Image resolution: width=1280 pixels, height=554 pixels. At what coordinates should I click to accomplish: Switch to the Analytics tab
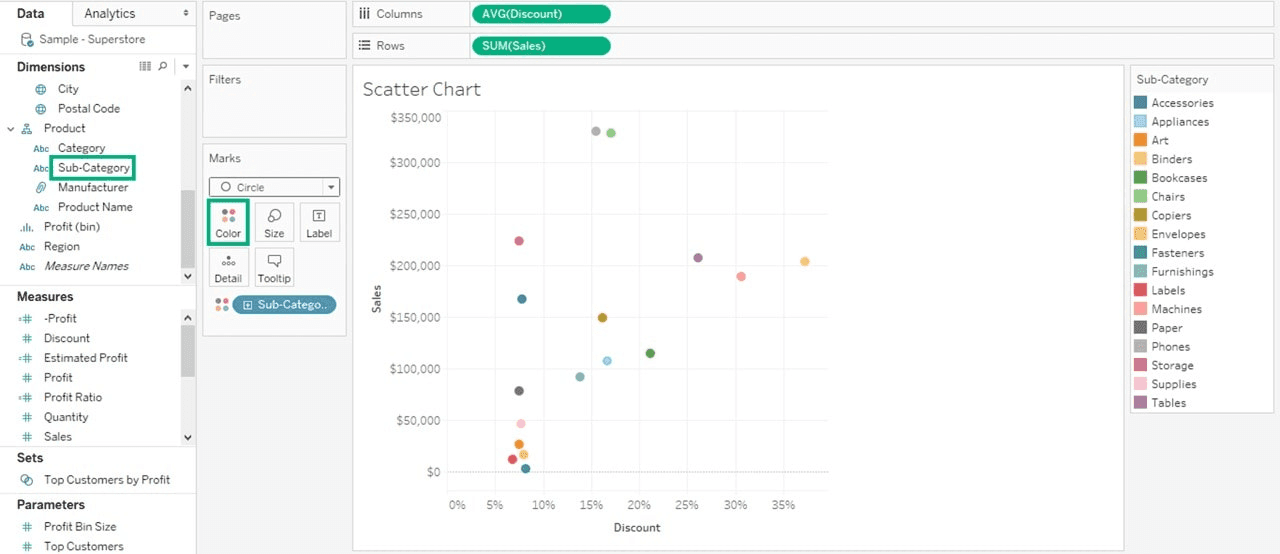[110, 13]
